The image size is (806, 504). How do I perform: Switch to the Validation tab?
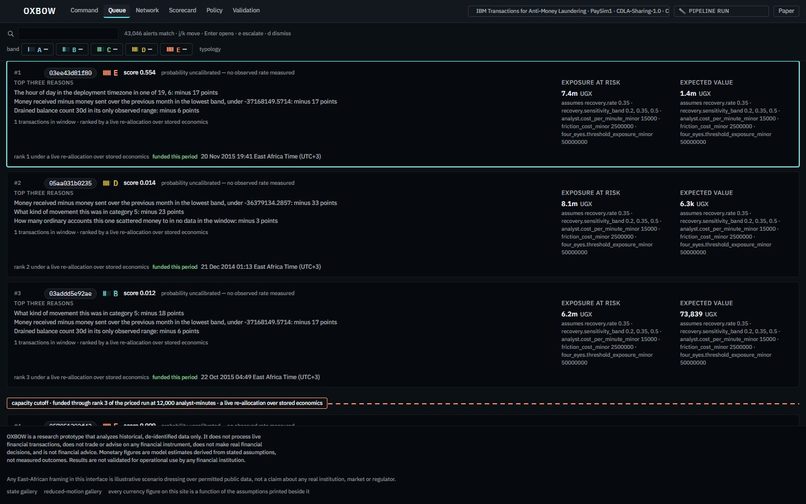point(246,10)
